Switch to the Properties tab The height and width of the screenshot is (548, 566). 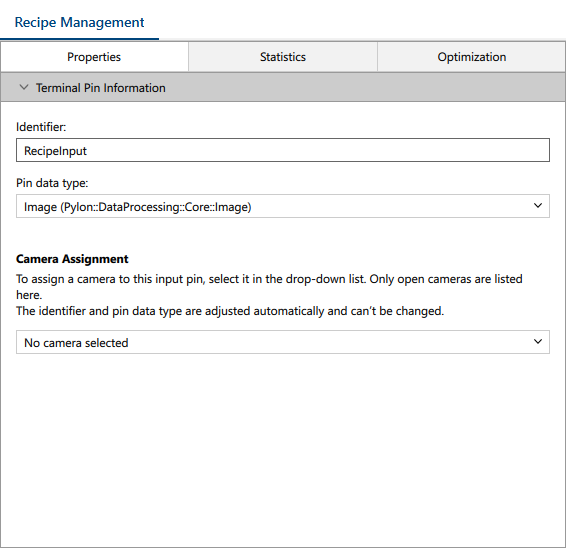tap(94, 57)
